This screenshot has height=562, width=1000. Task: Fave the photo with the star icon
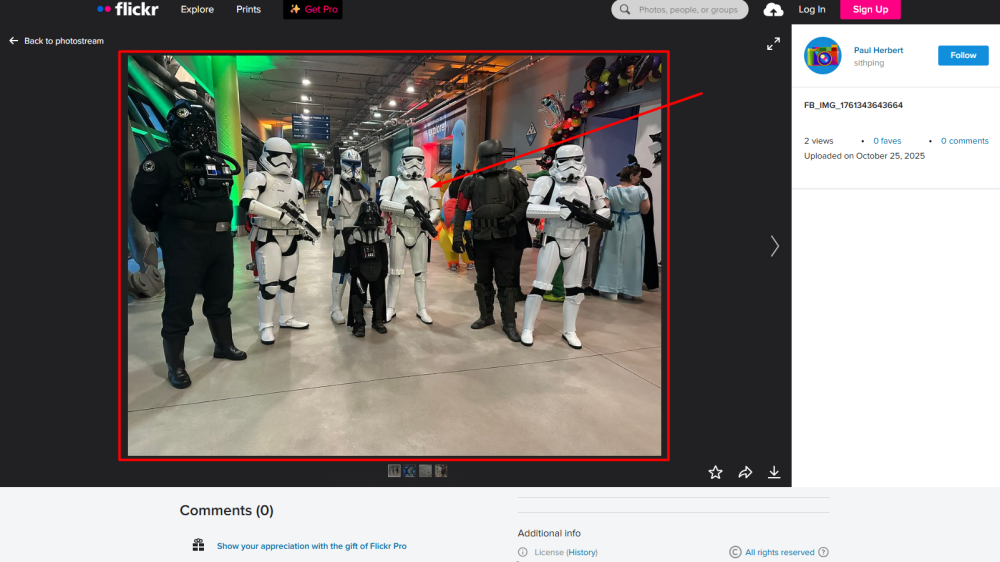tap(715, 472)
